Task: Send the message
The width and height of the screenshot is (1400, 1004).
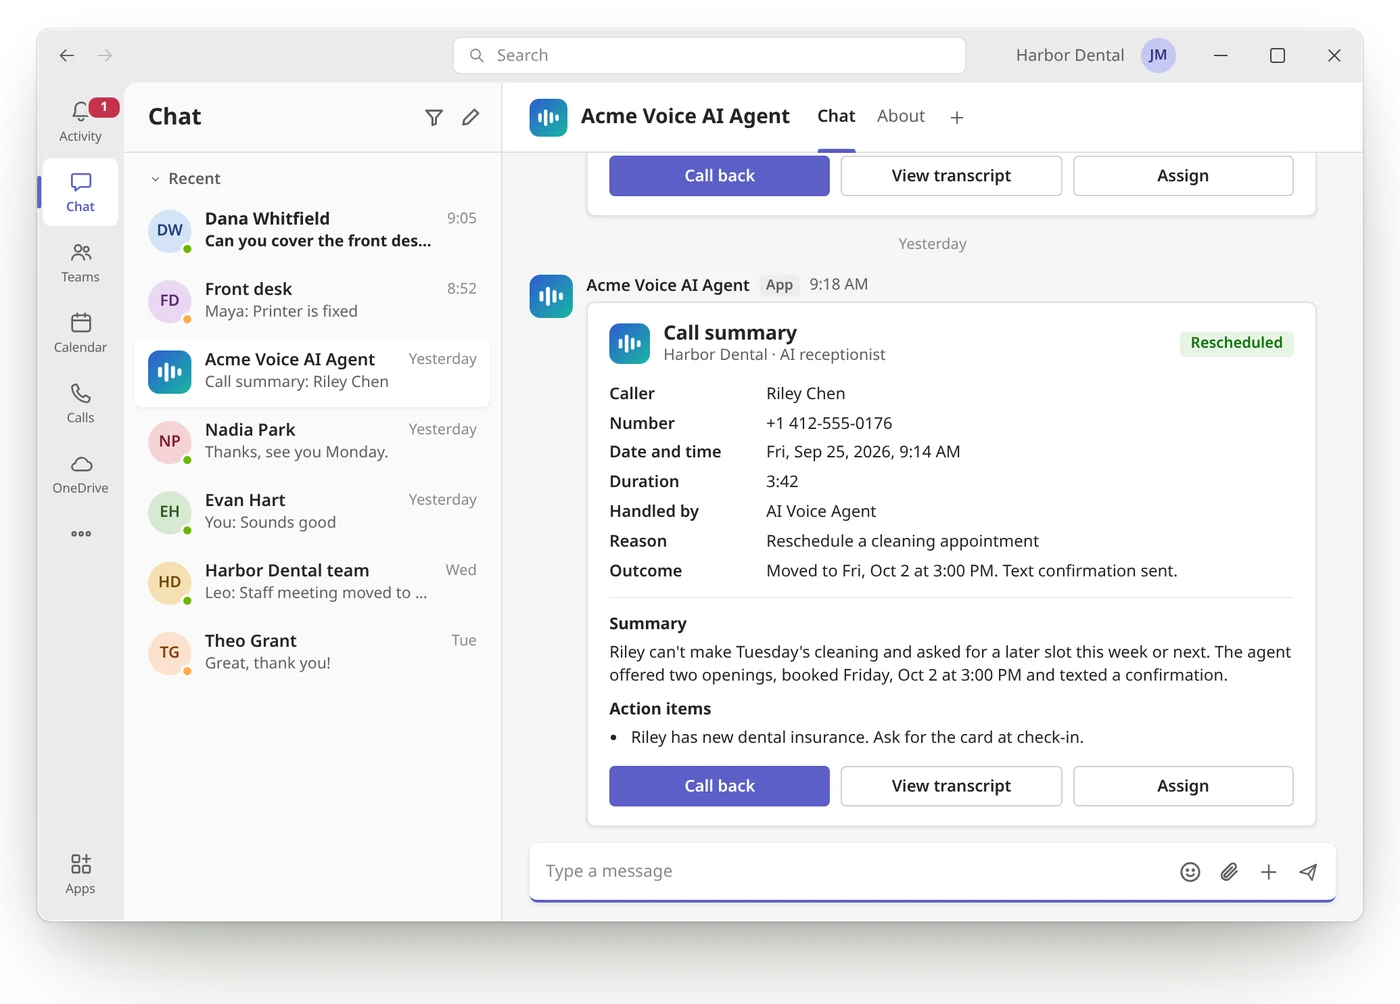Action: pyautogui.click(x=1308, y=872)
